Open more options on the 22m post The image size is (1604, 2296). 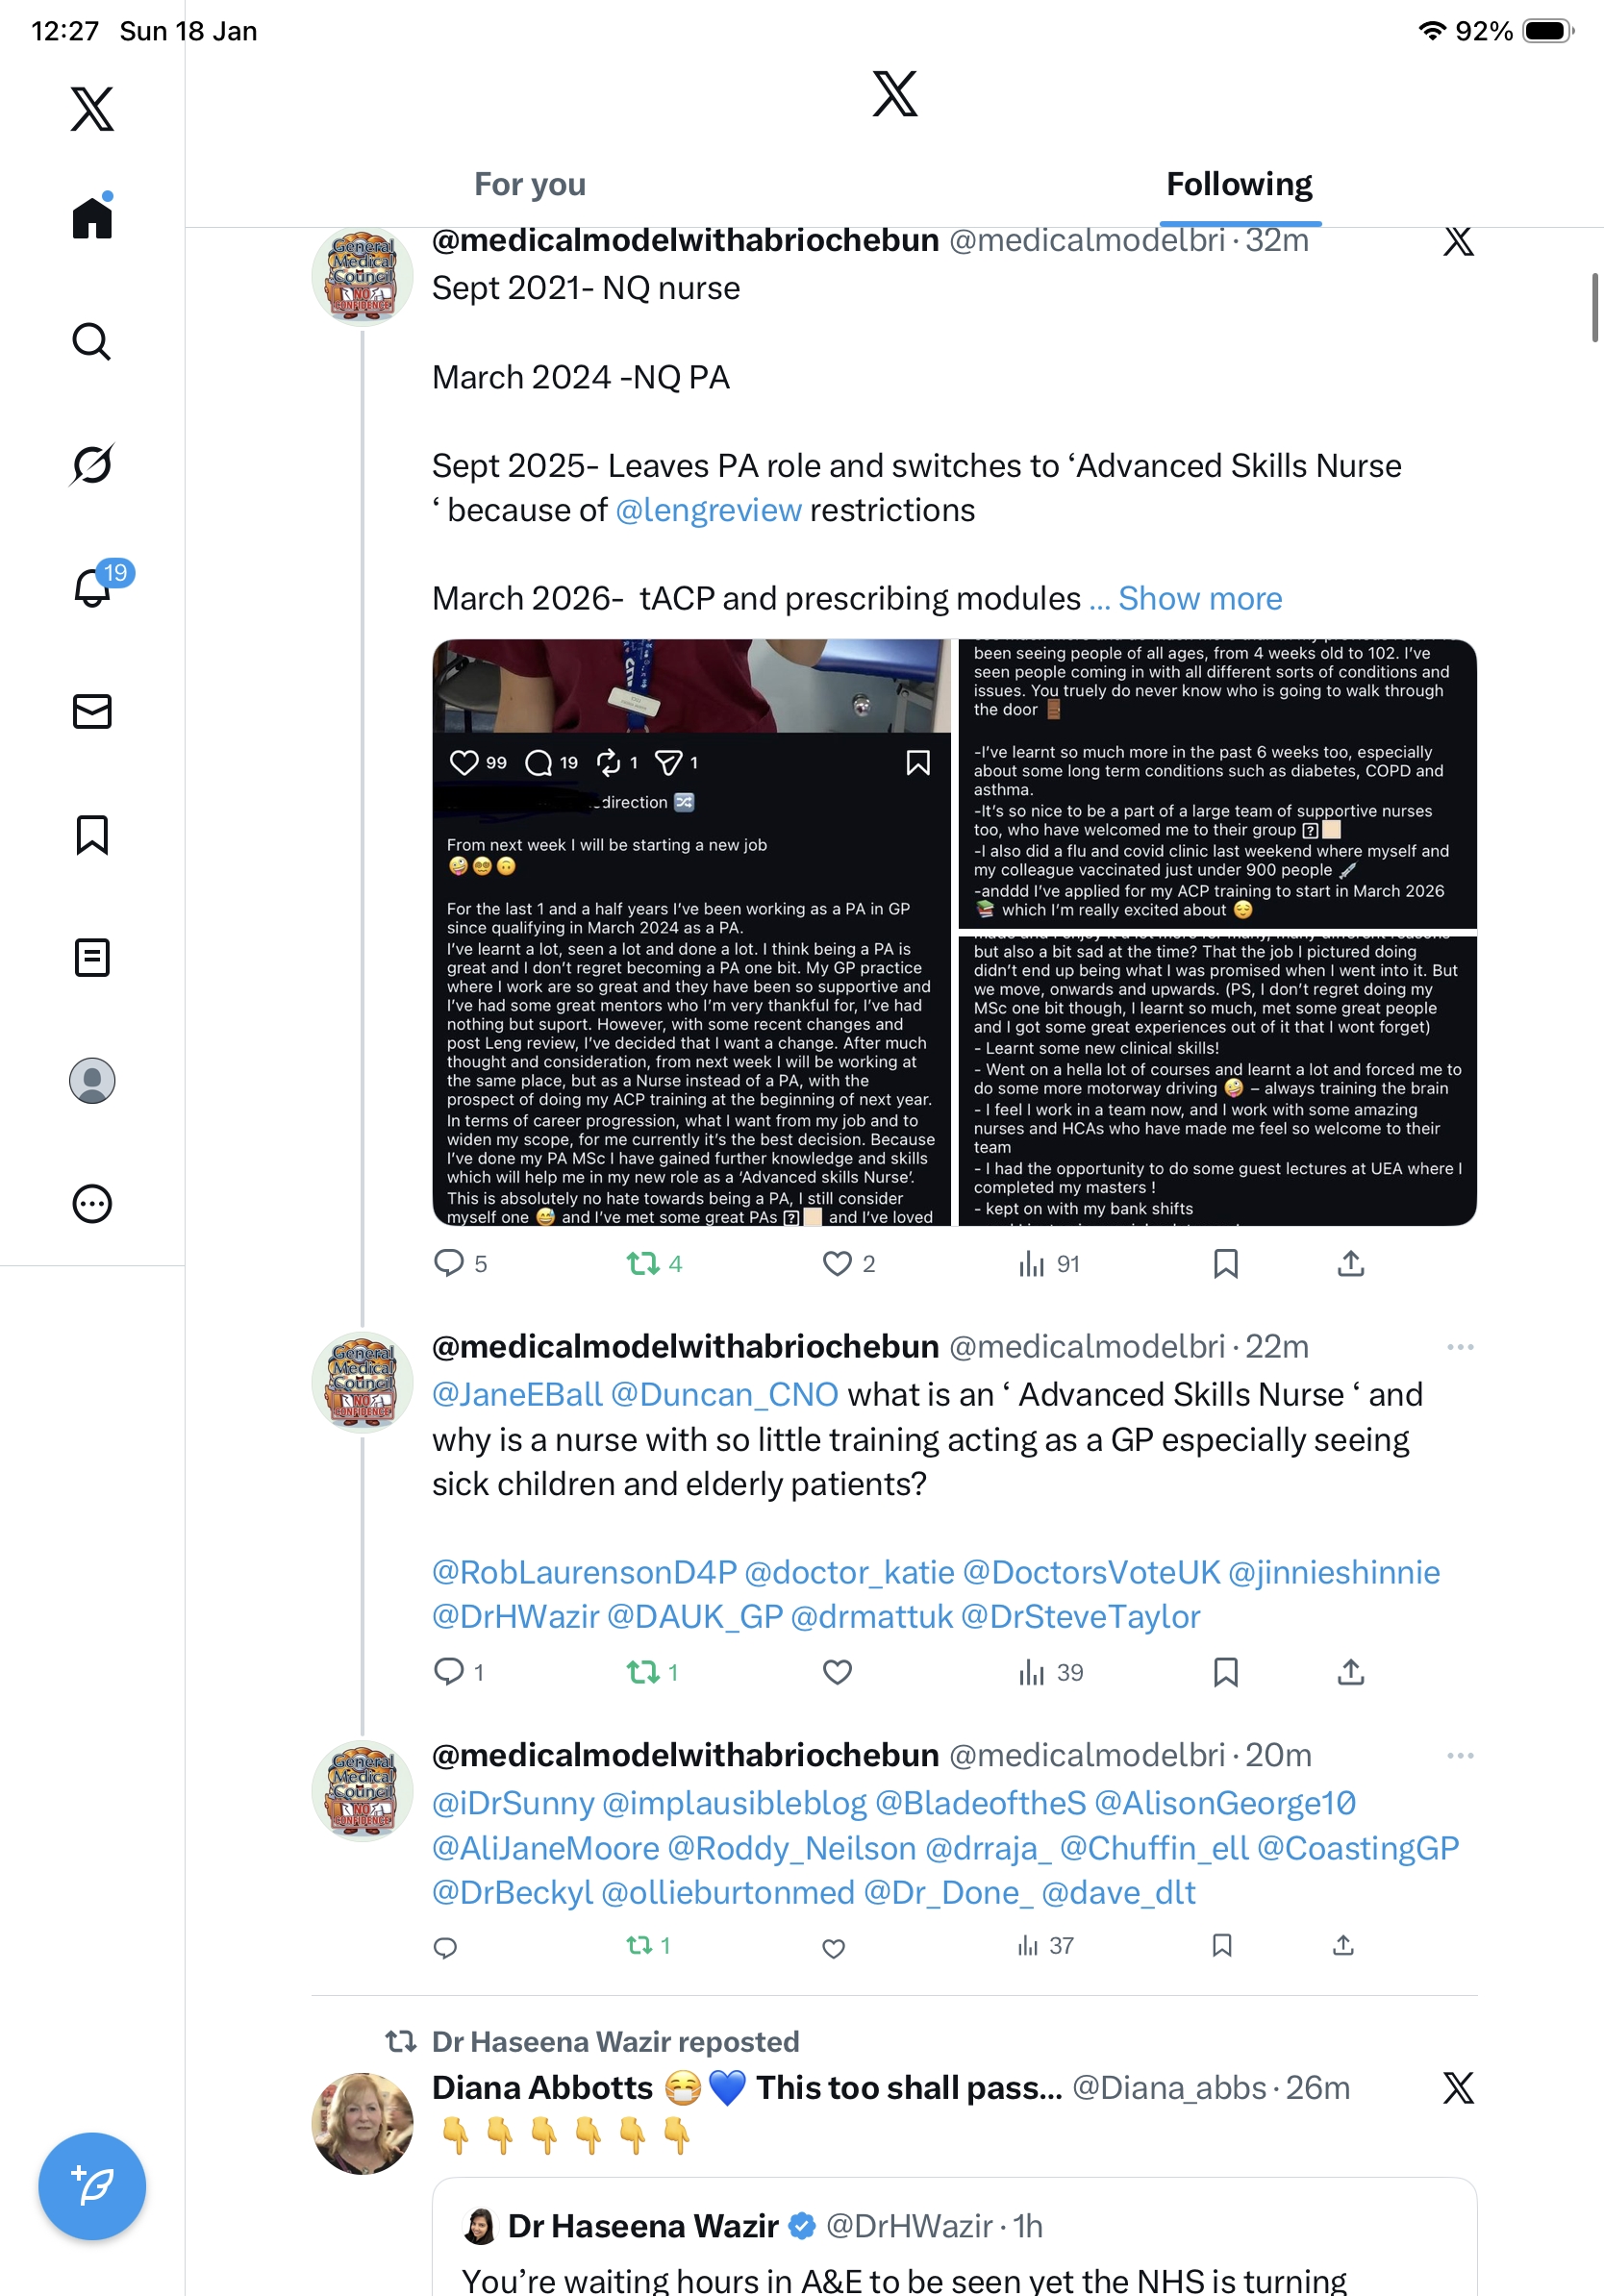pos(1460,1347)
